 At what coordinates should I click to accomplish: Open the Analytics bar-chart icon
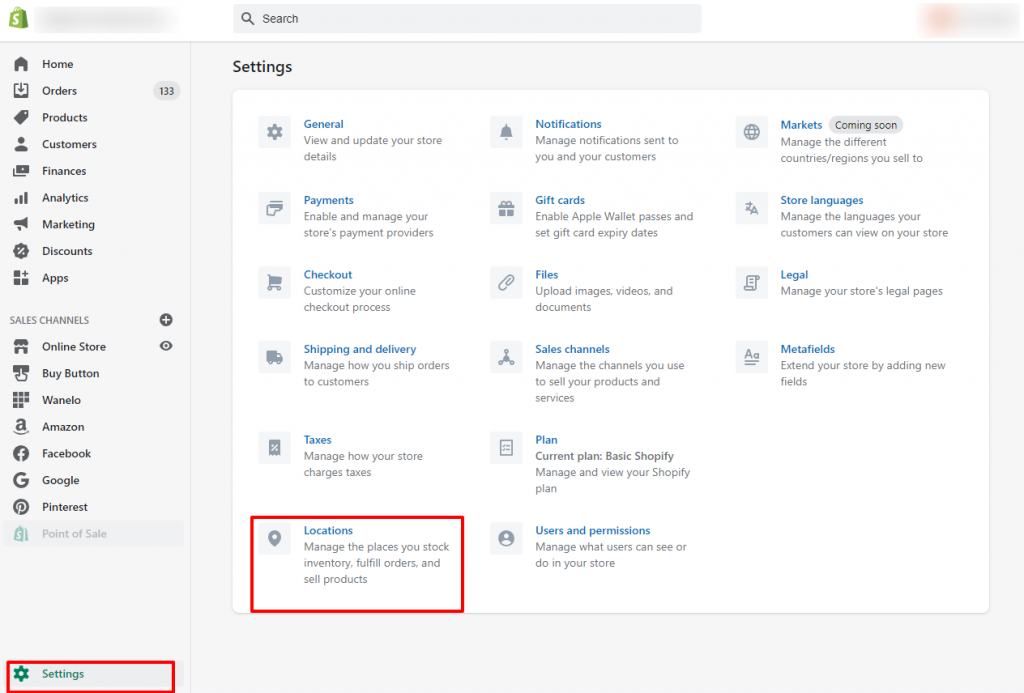[x=22, y=197]
